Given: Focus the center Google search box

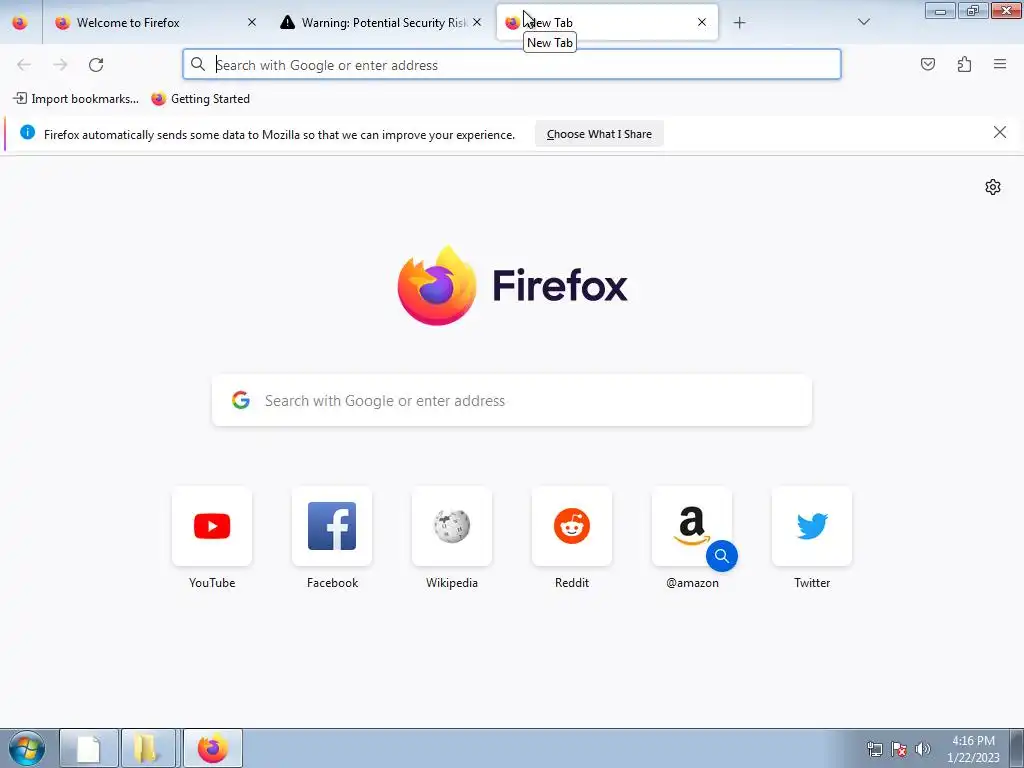Looking at the screenshot, I should (x=511, y=400).
